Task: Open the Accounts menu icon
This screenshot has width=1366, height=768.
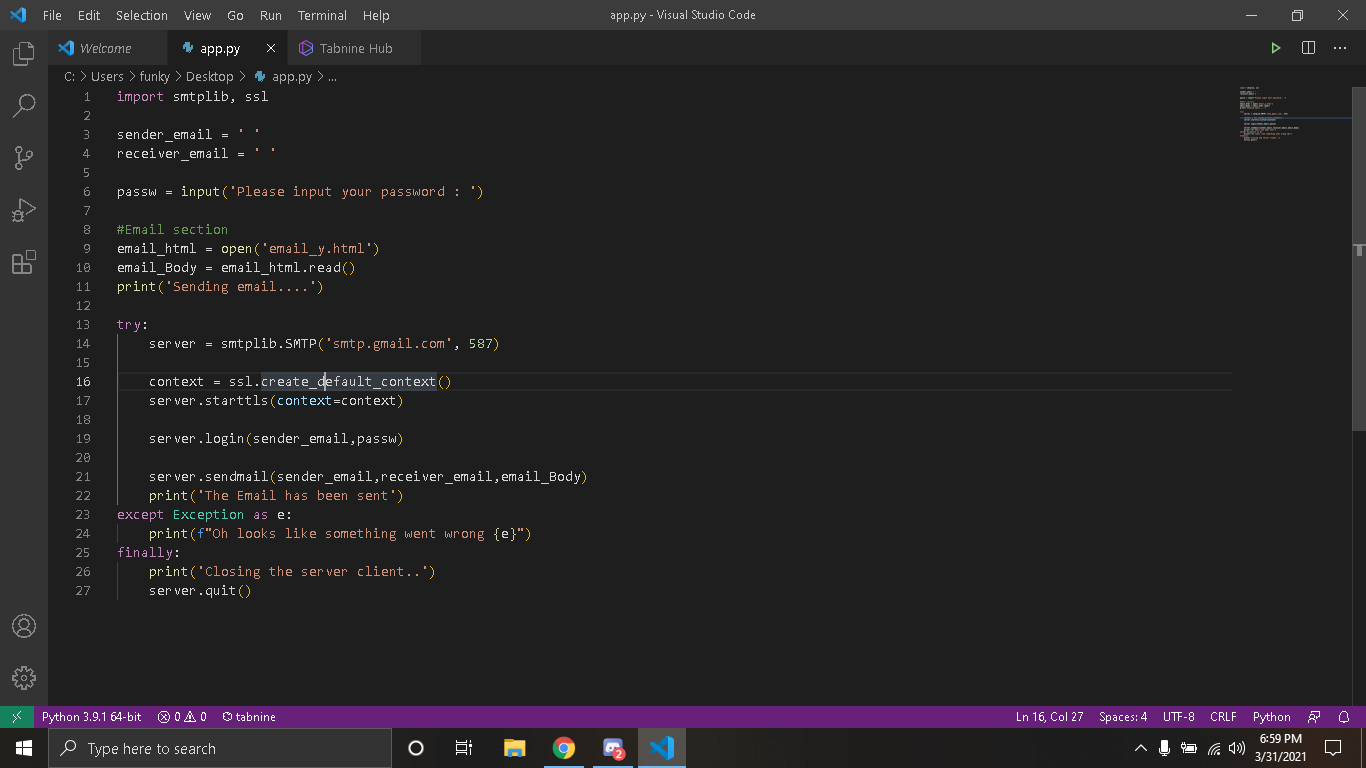Action: pyautogui.click(x=24, y=626)
